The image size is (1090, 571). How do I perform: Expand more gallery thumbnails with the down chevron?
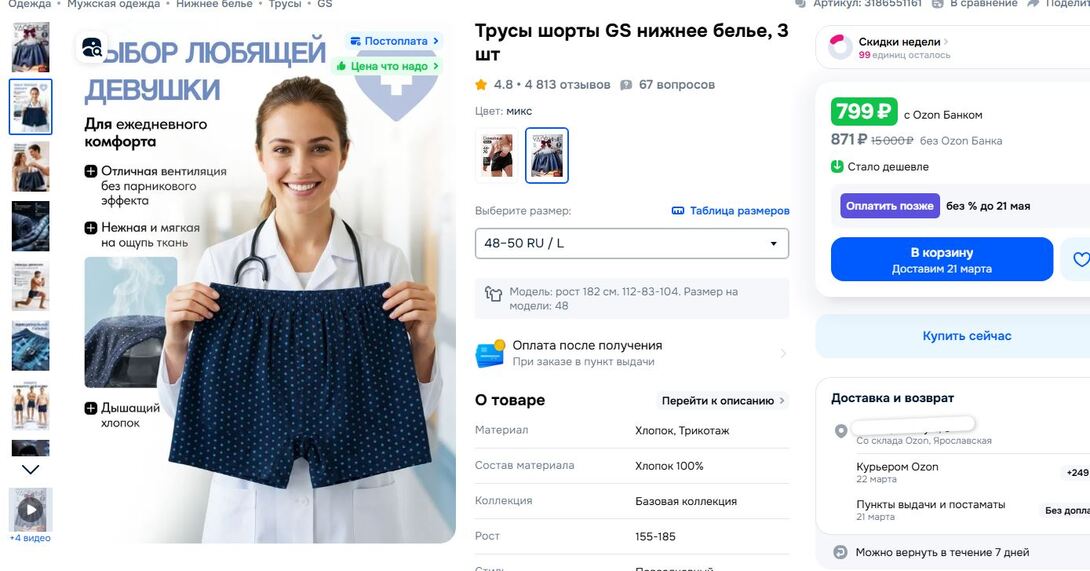click(30, 470)
